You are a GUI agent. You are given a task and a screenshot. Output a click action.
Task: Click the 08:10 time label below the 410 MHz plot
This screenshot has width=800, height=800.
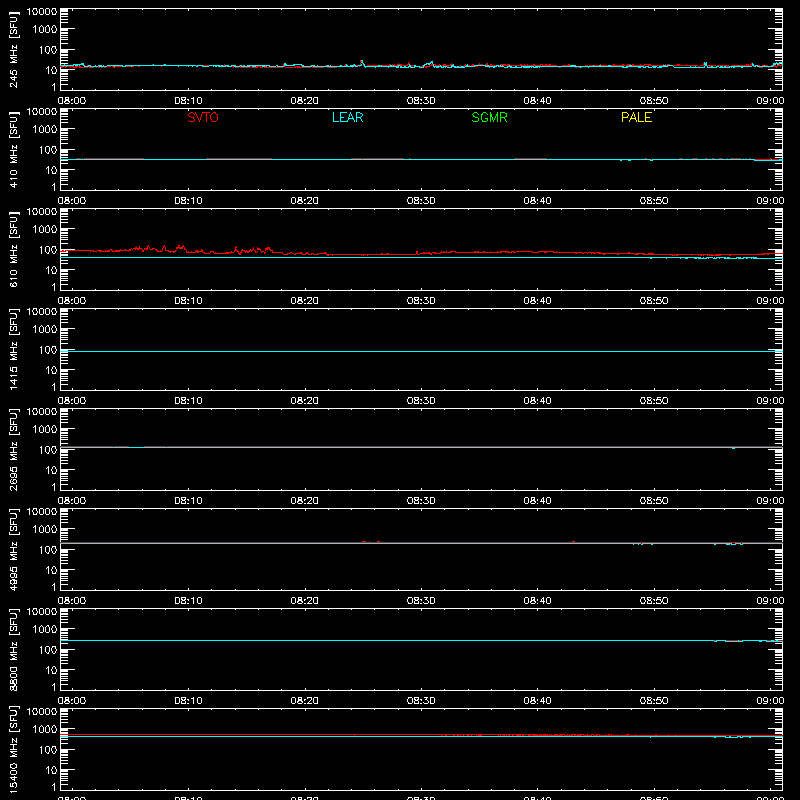188,201
